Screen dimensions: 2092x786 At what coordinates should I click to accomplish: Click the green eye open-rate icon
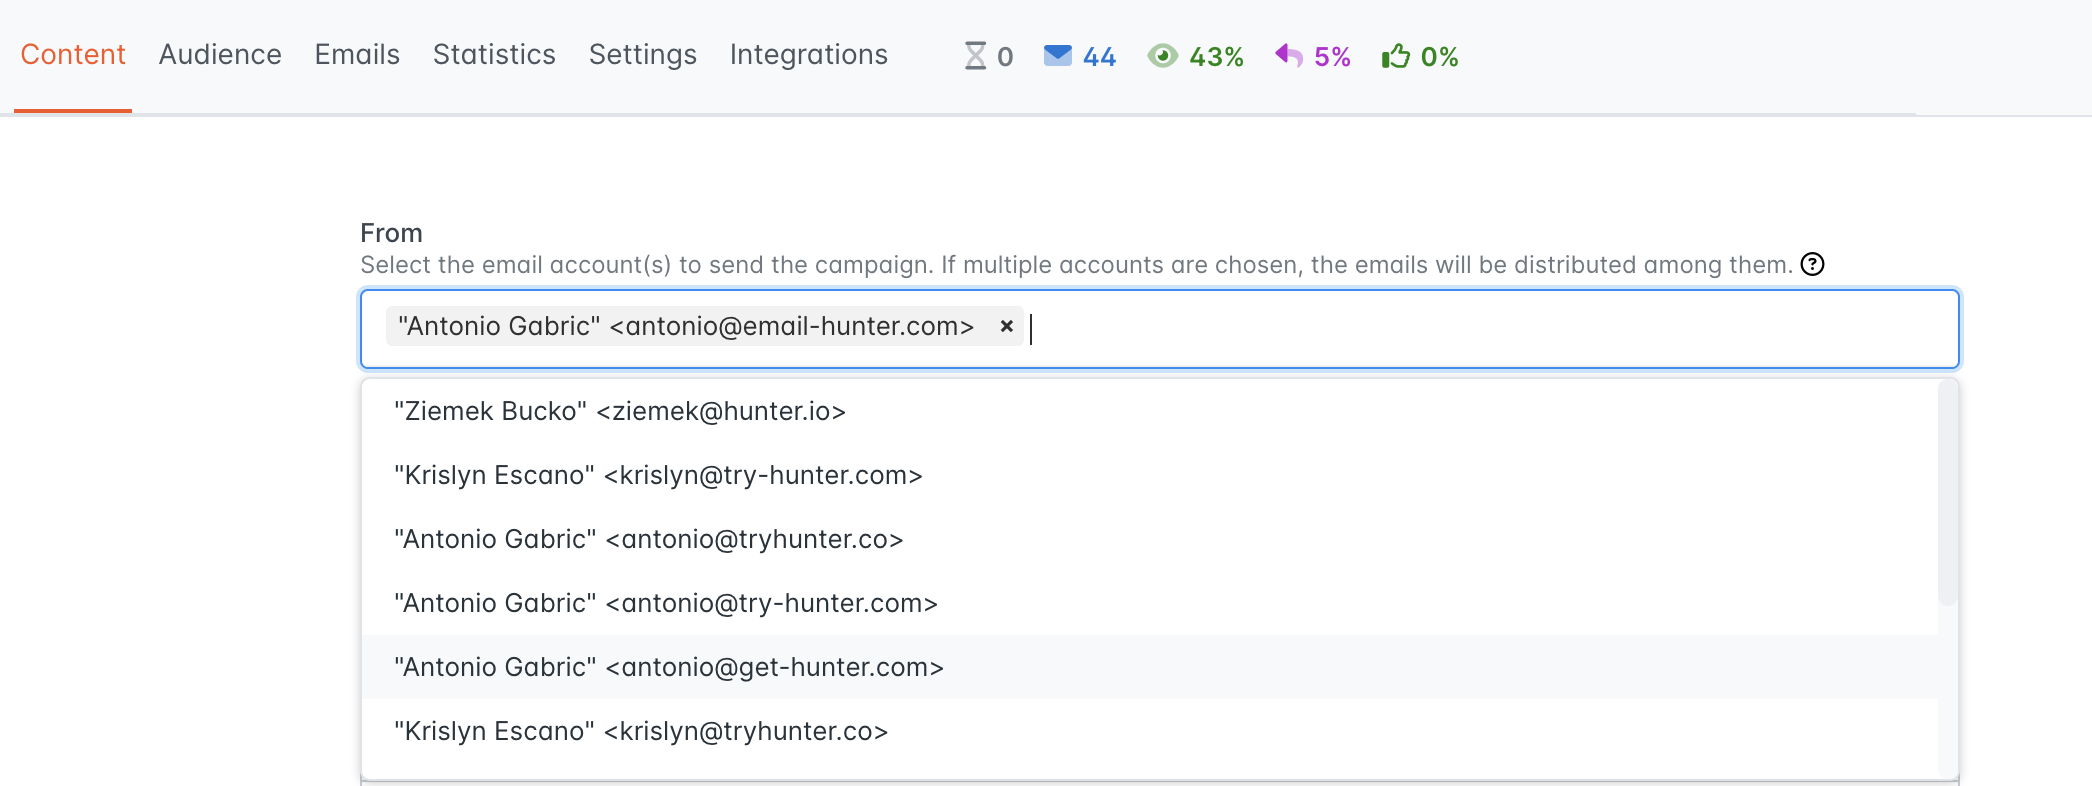(1162, 56)
